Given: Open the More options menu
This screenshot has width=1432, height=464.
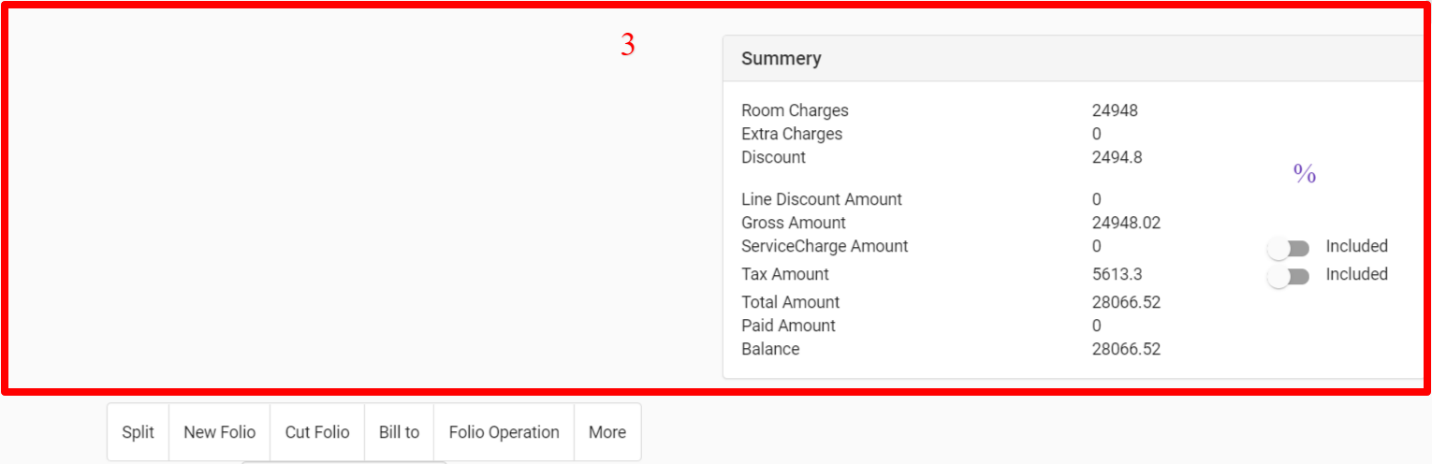Looking at the screenshot, I should [607, 432].
